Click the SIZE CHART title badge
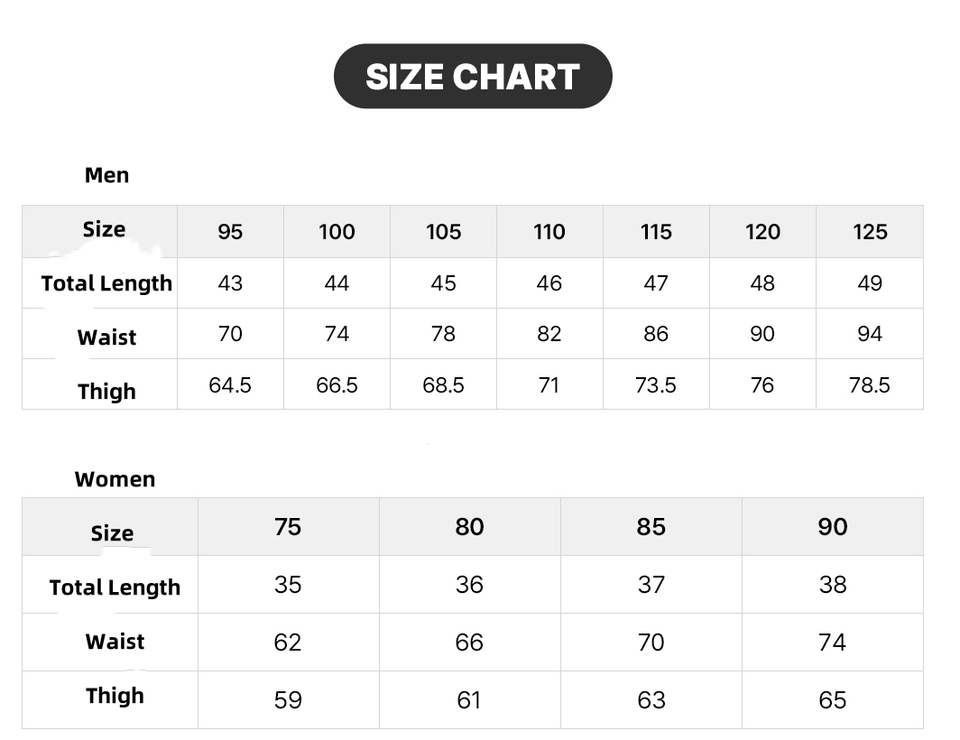This screenshot has height=740, width=960. [472, 77]
